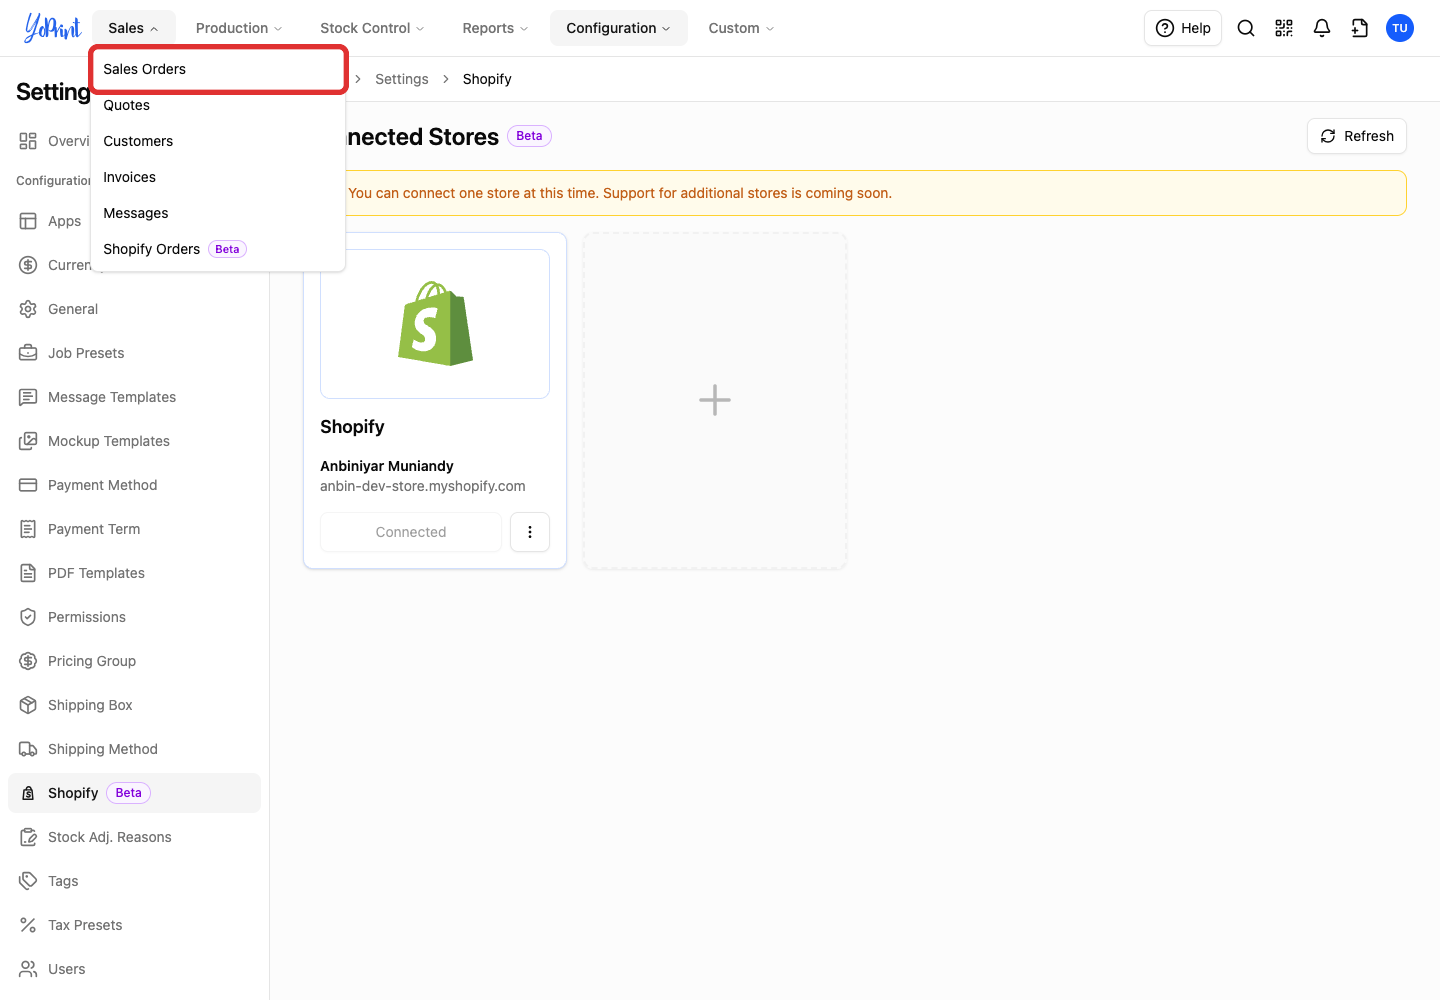Select Invoices from Sales menu

coord(218,177)
